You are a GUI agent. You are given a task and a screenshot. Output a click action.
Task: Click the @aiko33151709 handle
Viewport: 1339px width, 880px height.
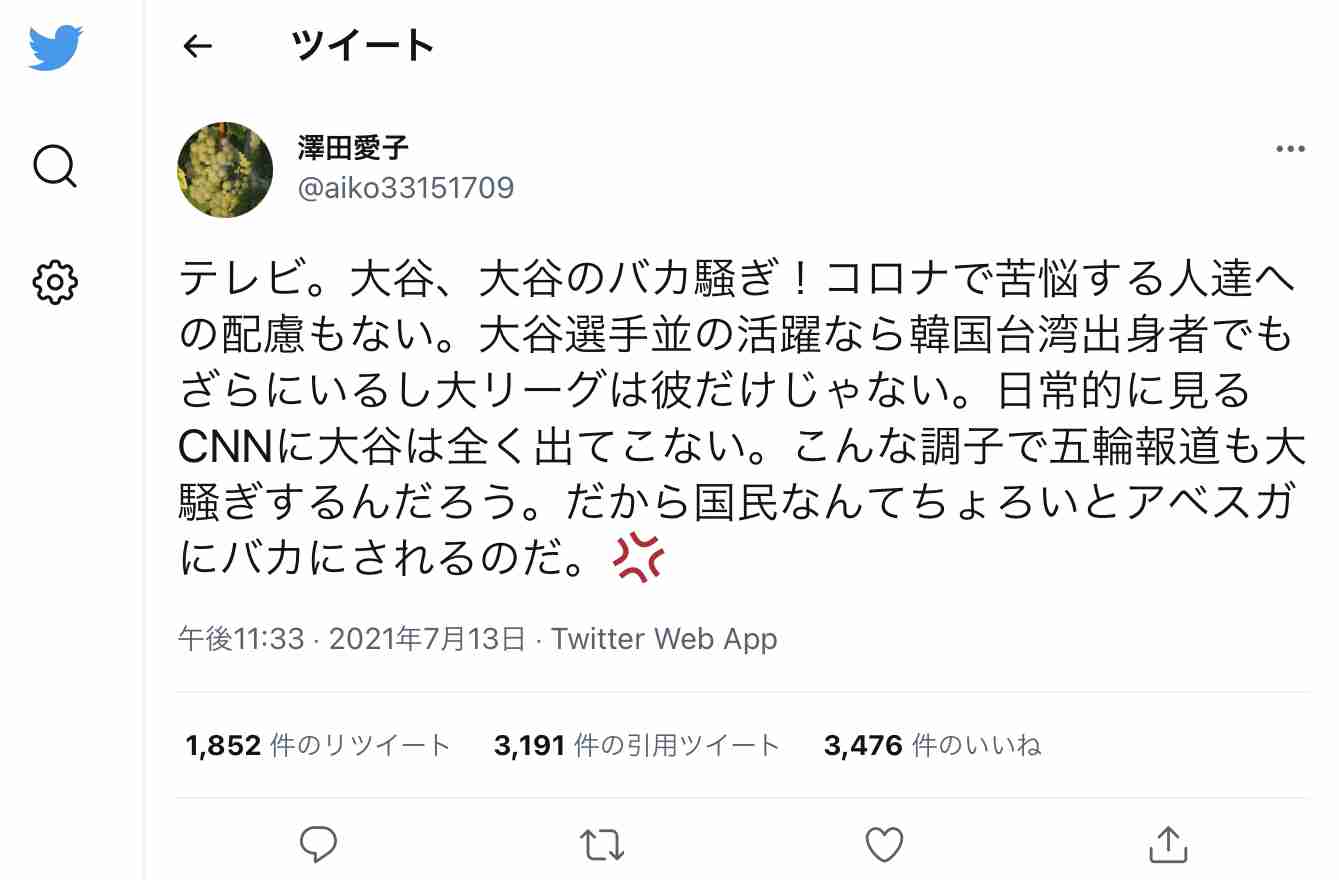[x=406, y=187]
